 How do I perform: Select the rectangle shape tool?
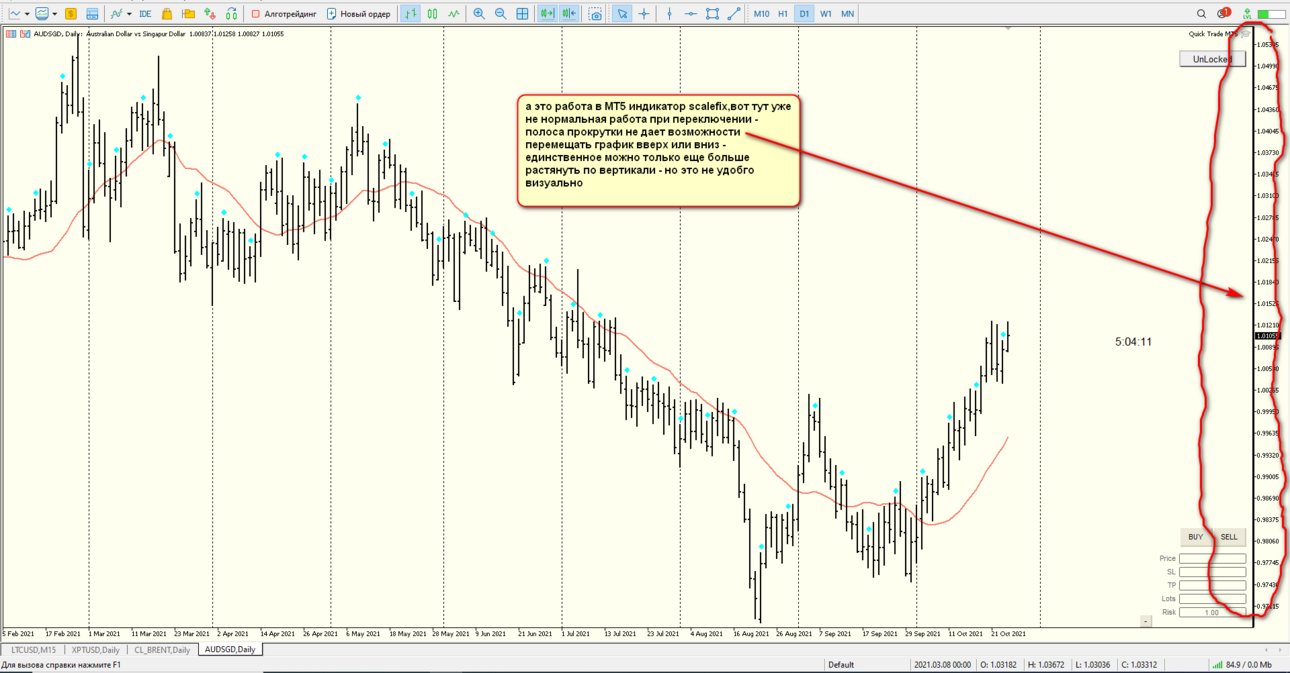712,14
